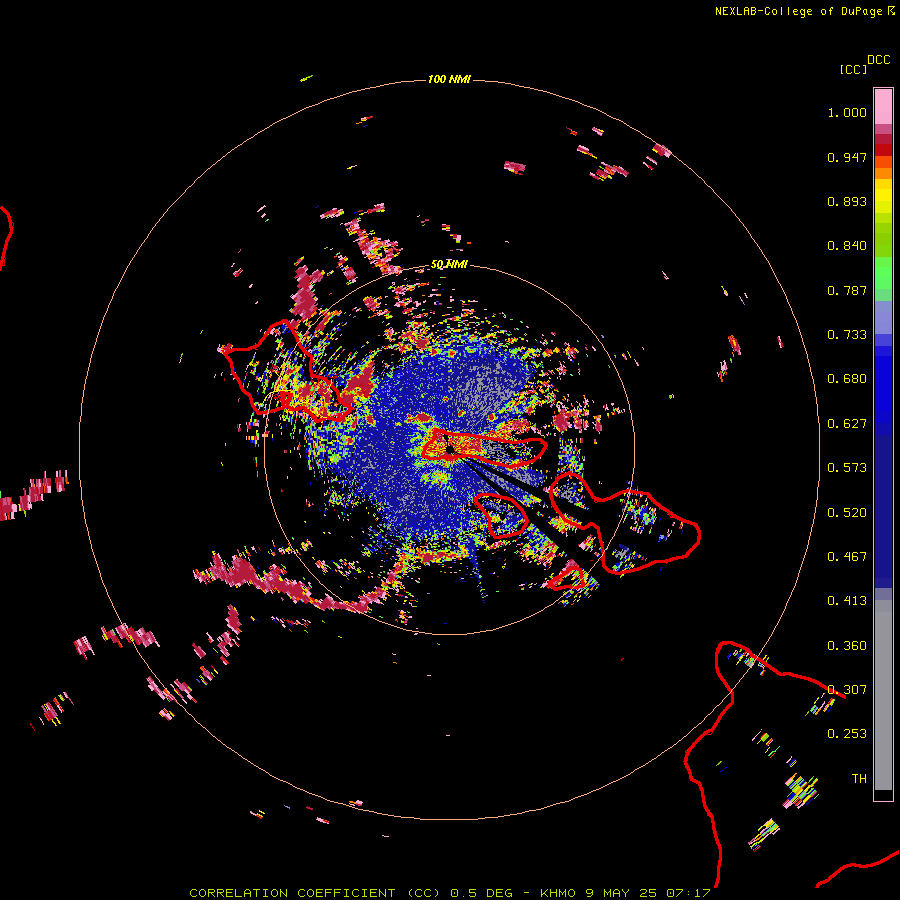Select the 0.733 scale value

point(847,335)
